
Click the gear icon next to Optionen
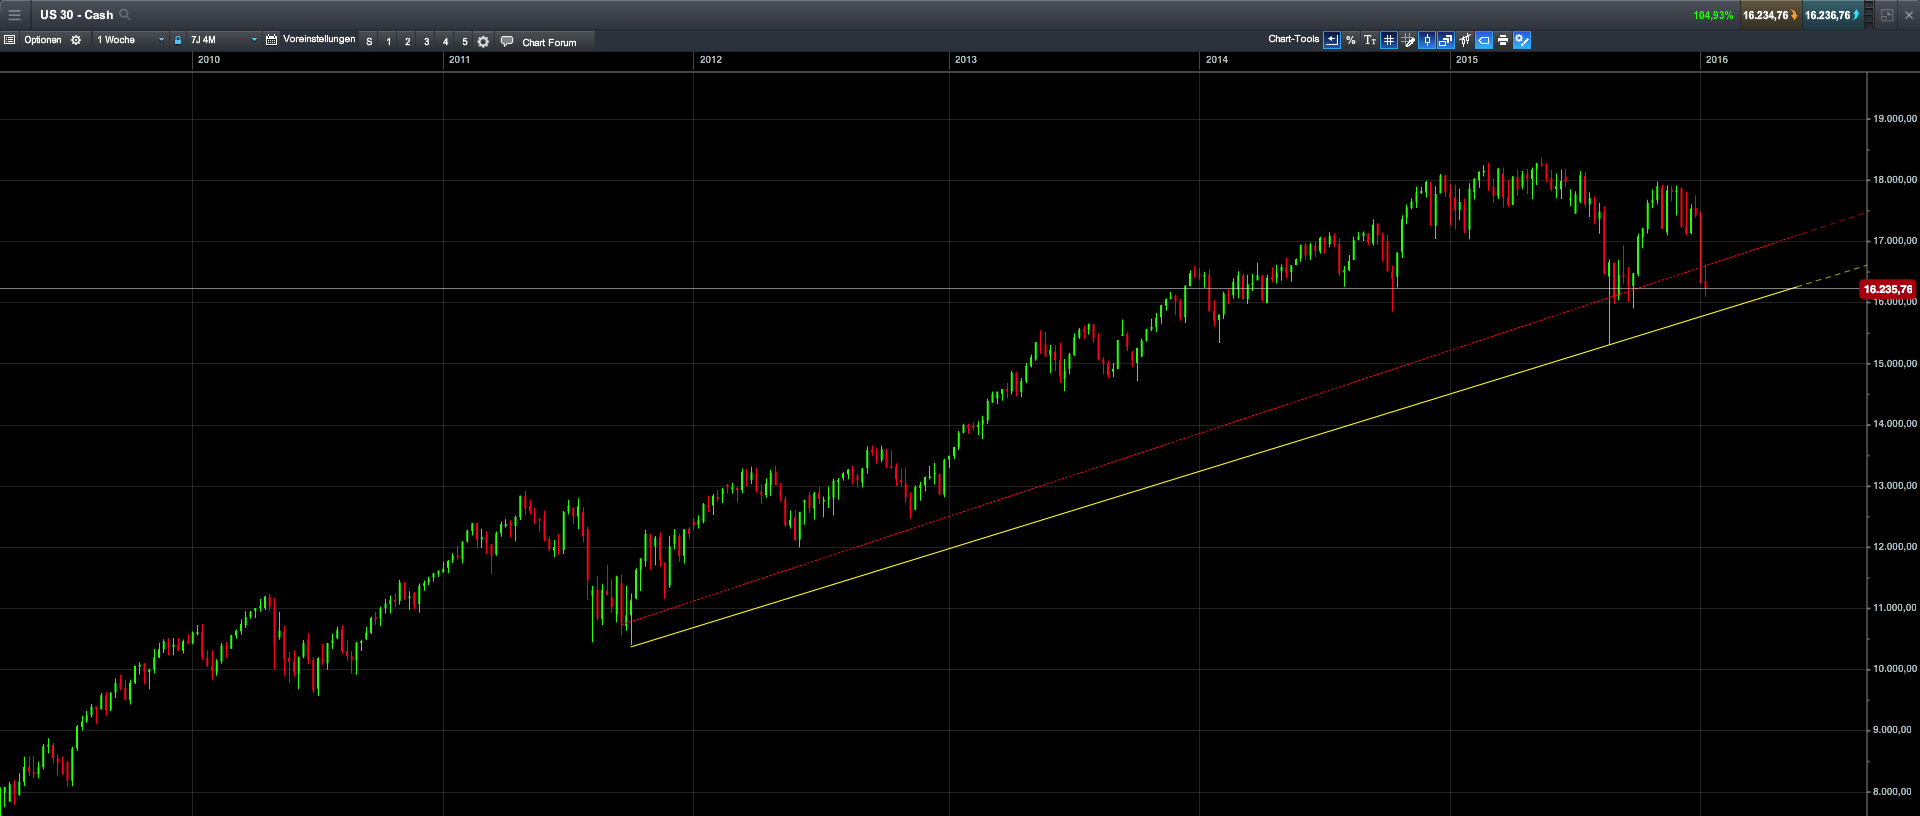pyautogui.click(x=76, y=40)
